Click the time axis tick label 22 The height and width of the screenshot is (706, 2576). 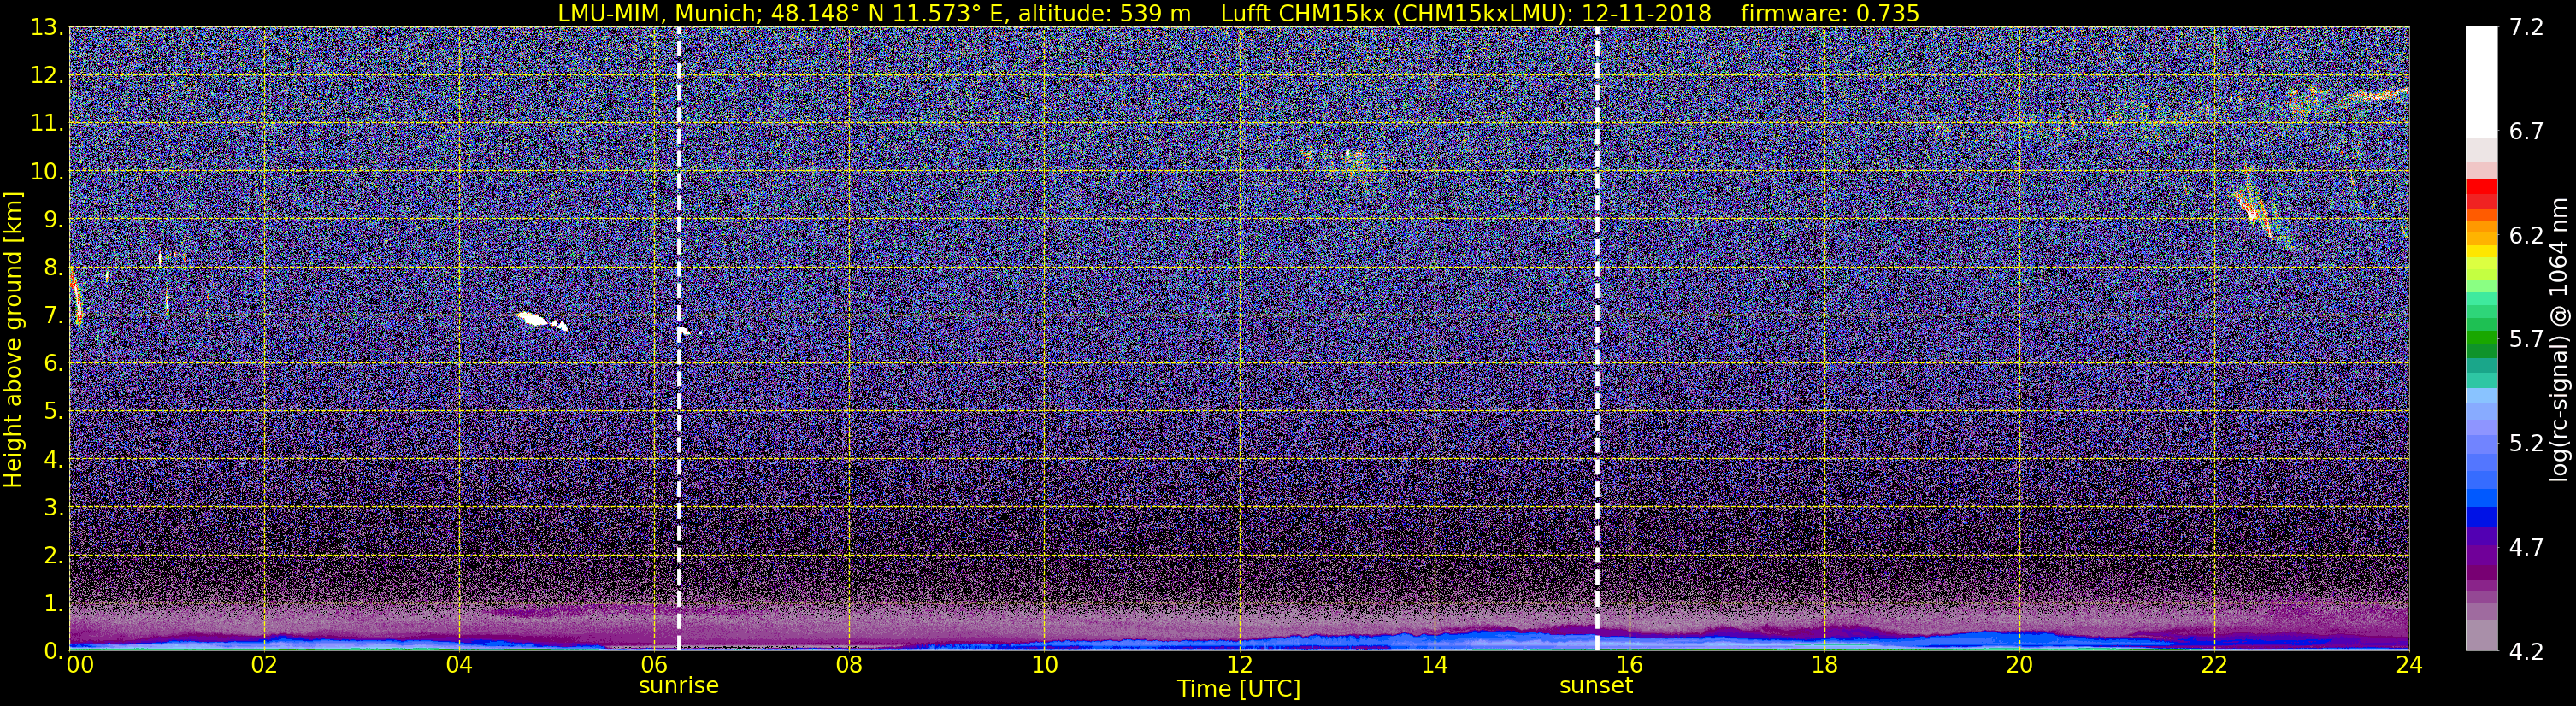click(2214, 666)
